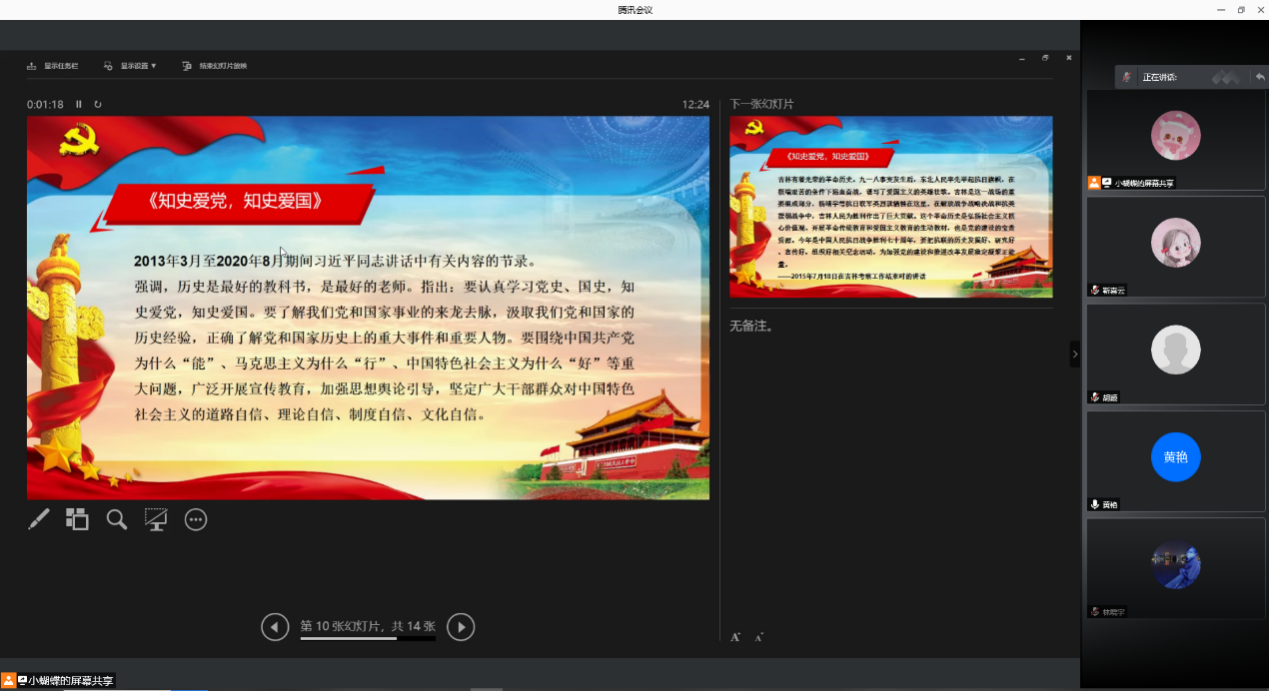Click 结束幻灯片放映 to end slideshow
1269x691 pixels.
[215, 66]
